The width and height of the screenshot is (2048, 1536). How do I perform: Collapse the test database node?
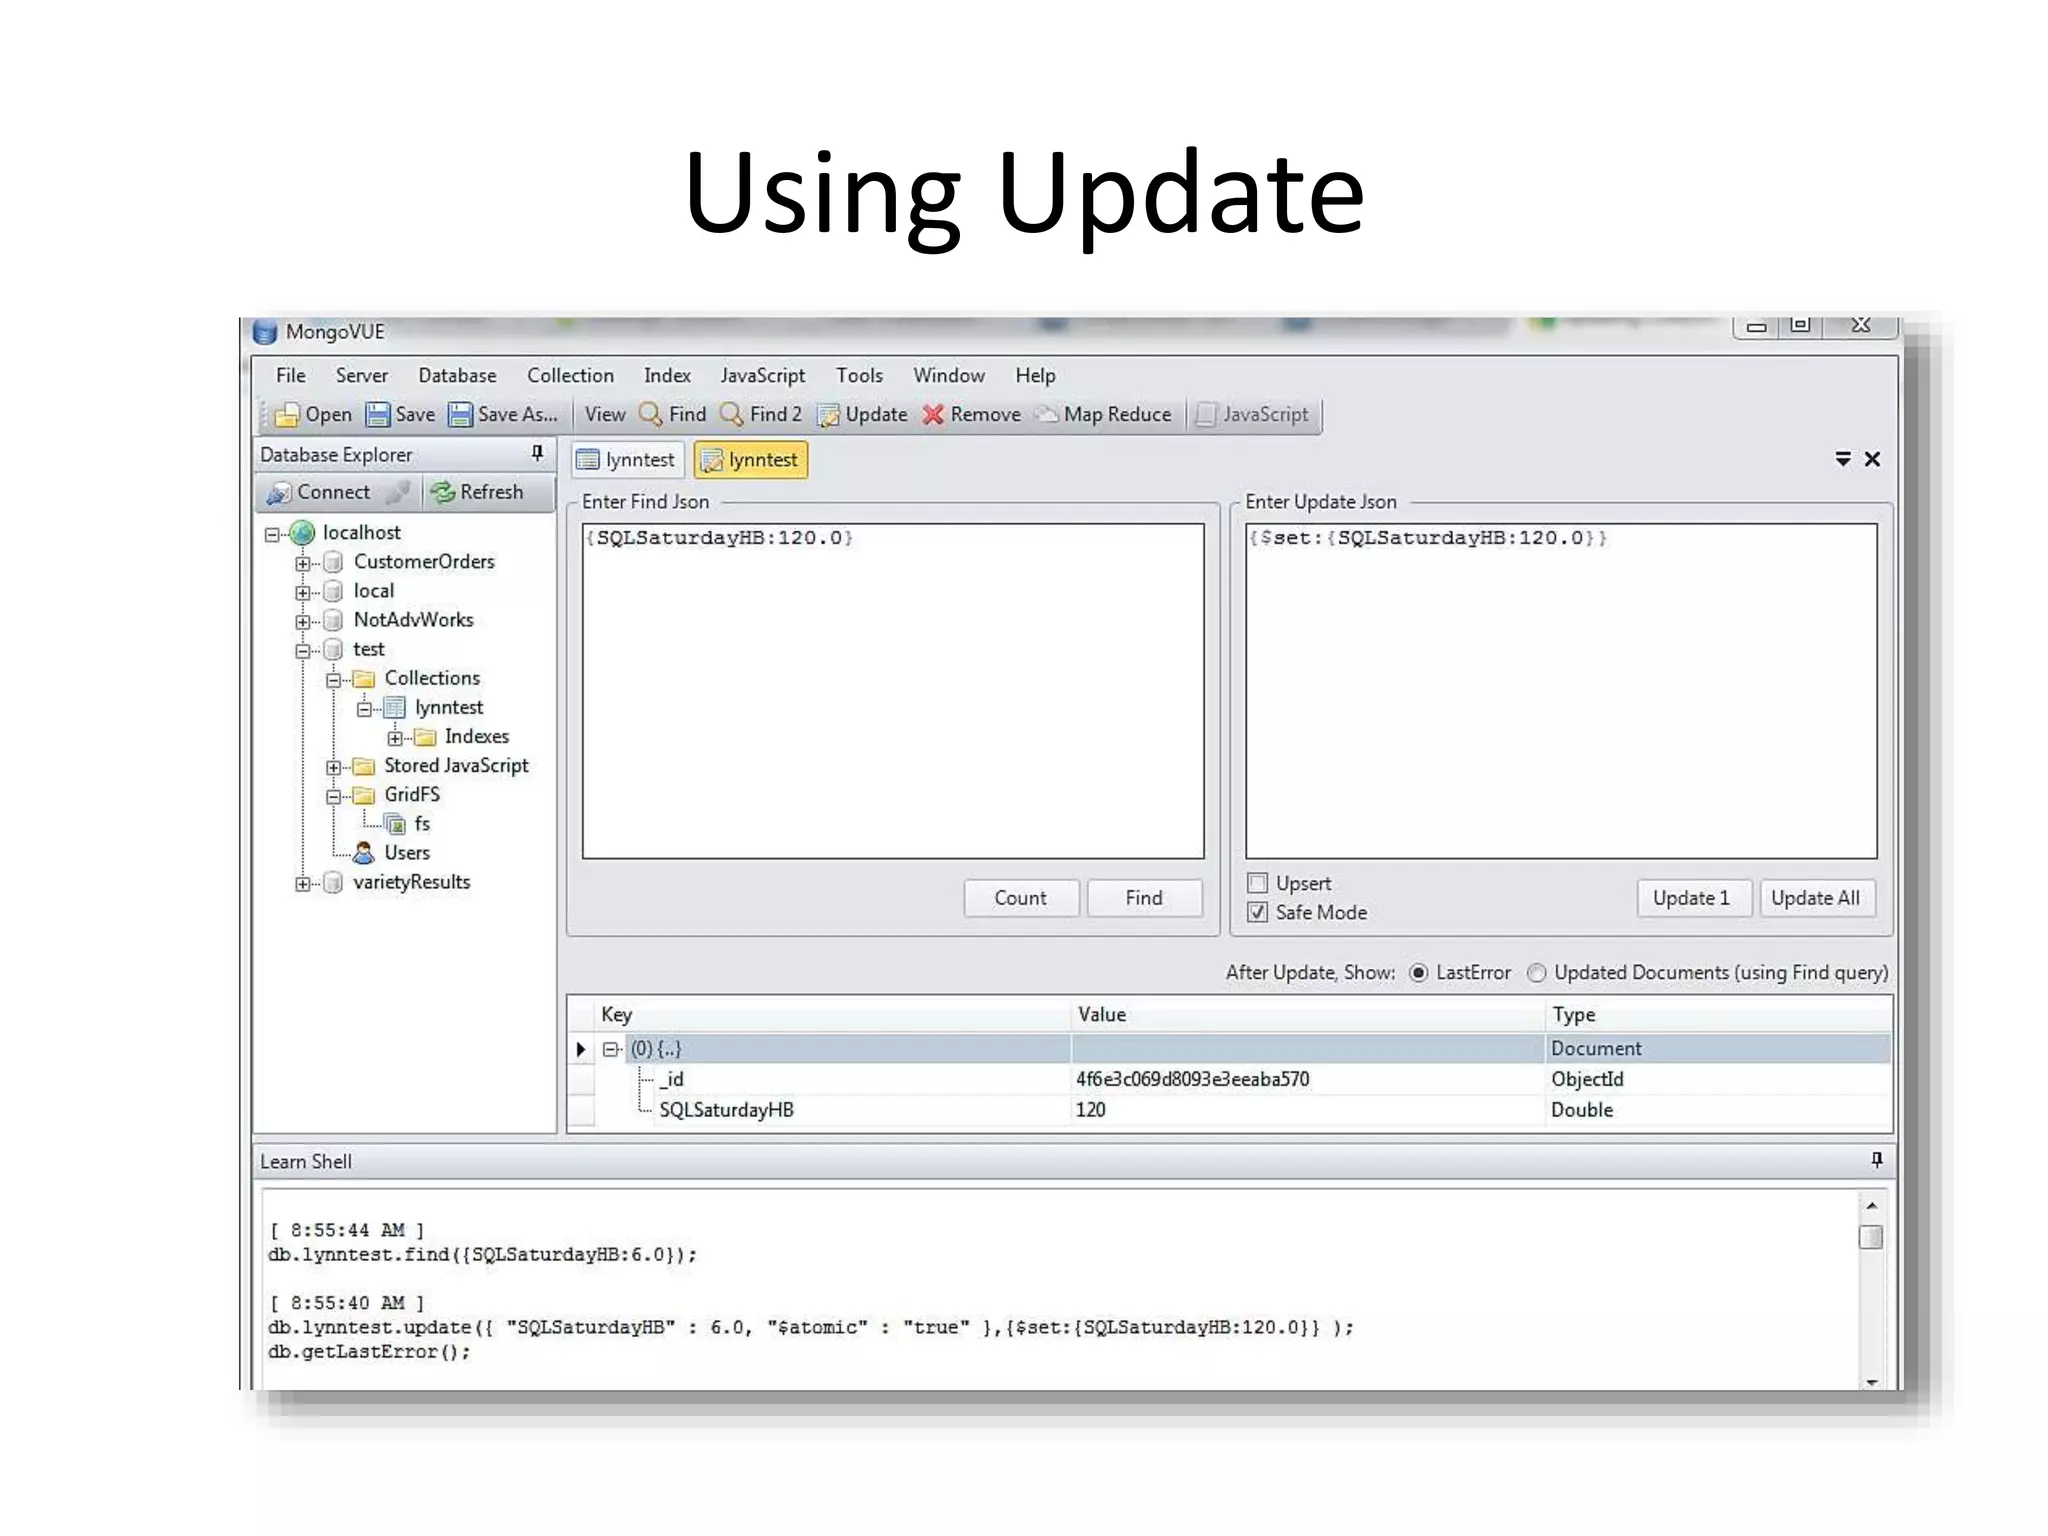pos(302,650)
